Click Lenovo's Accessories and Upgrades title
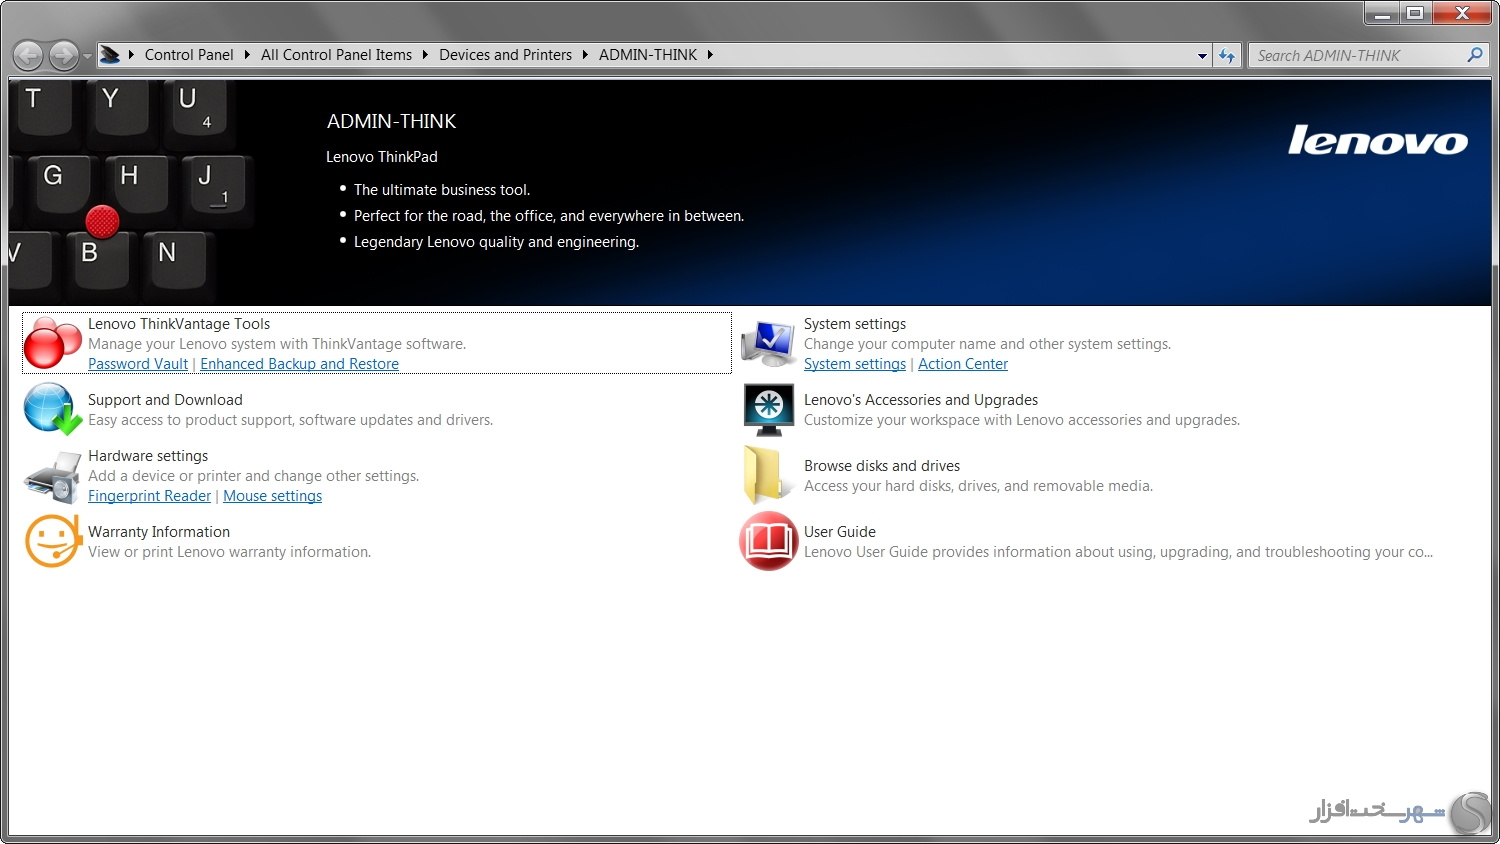Screen dimensions: 1500x844 (x=921, y=400)
